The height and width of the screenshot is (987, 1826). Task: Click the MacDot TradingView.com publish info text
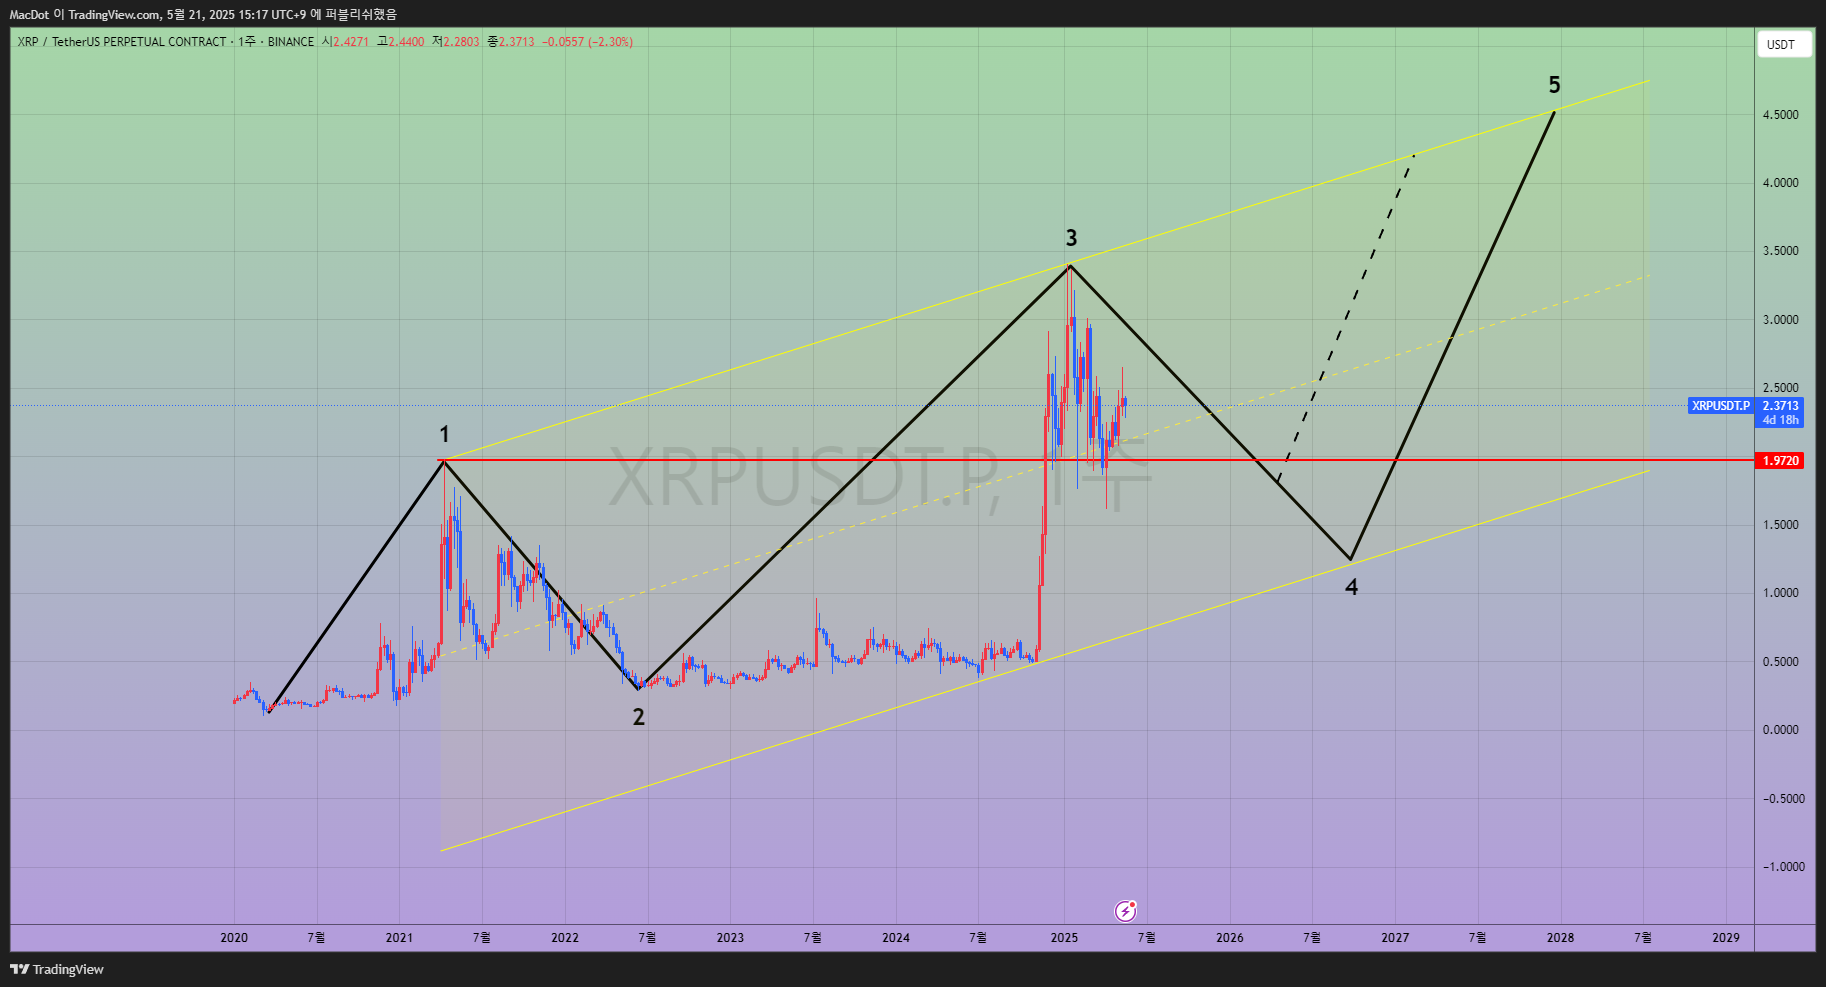(203, 15)
